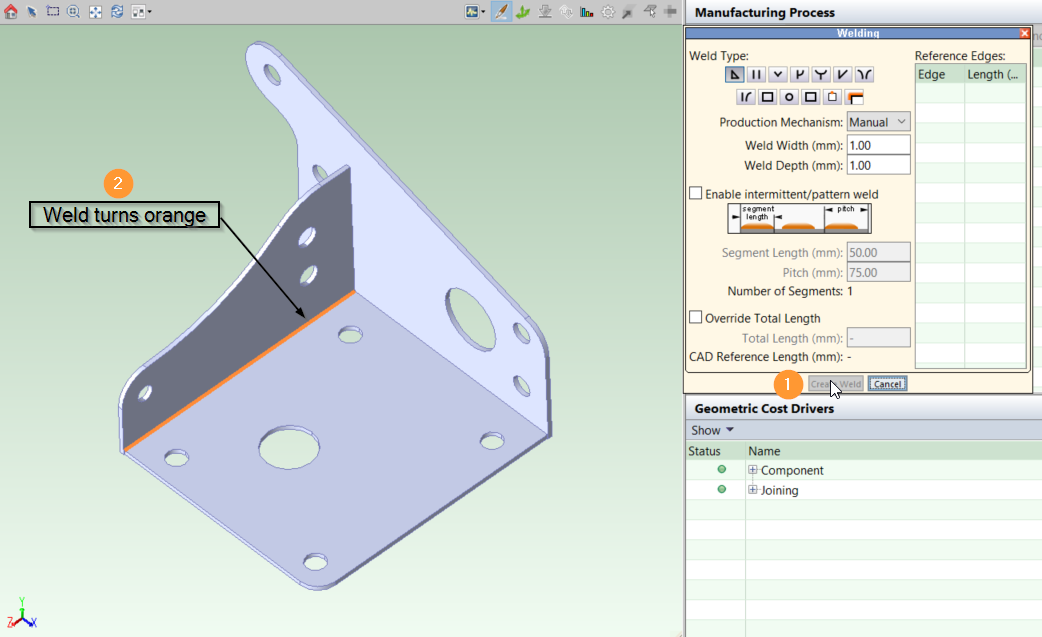1042x637 pixels.
Task: Select the Y-shaped weld type icon
Action: [821, 74]
